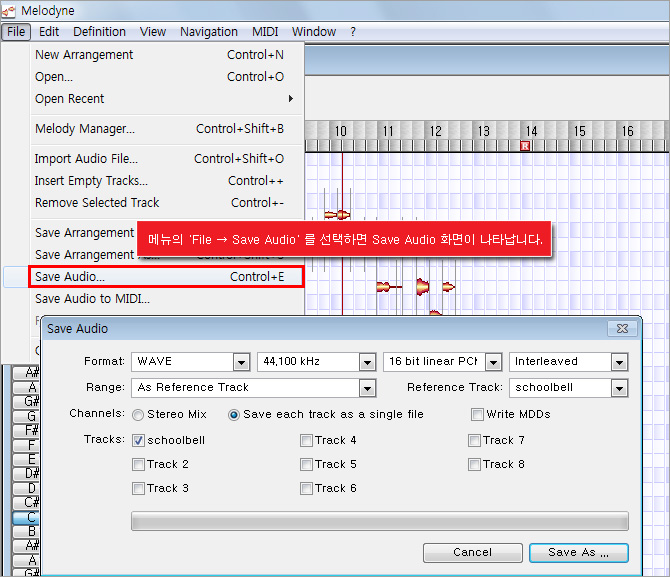The height and width of the screenshot is (577, 670).
Task: Click the B piano key
Action: tap(26, 531)
